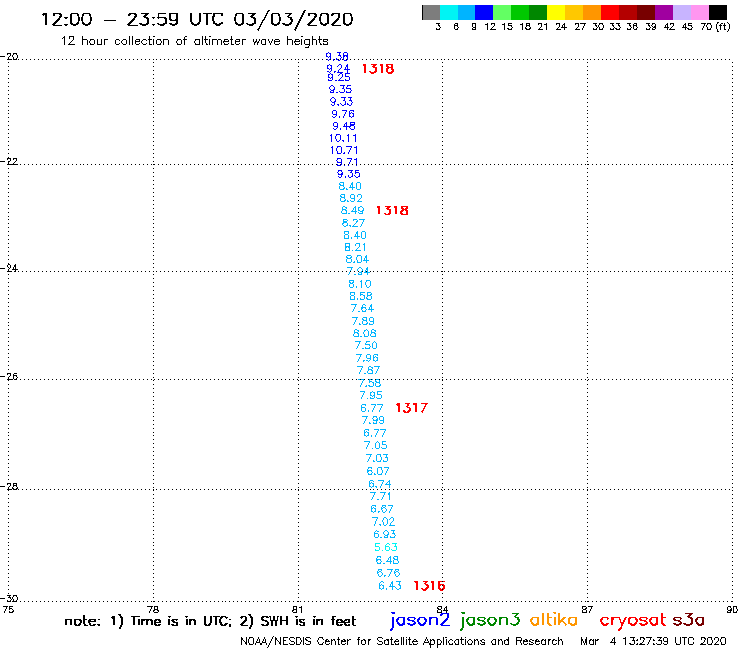Click the wave height value 7.50
Screen dimensions: 740x650
coord(366,346)
